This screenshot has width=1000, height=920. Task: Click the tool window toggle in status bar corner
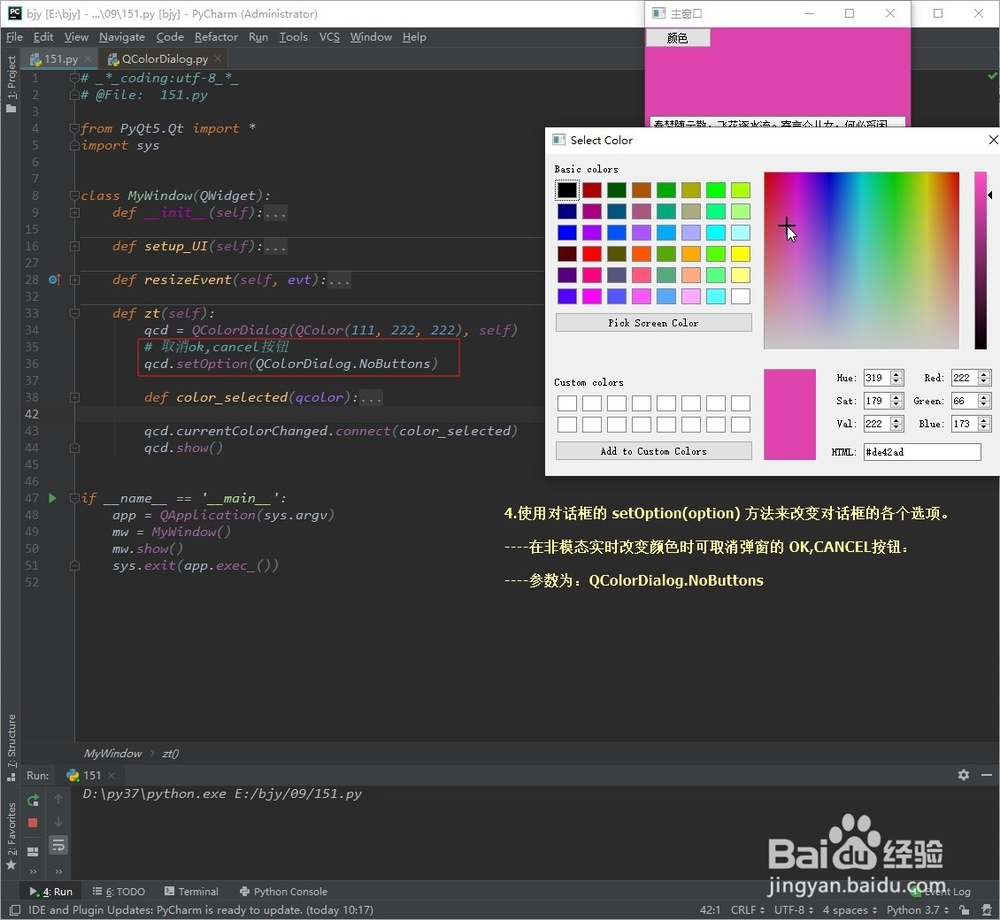click(x=15, y=910)
